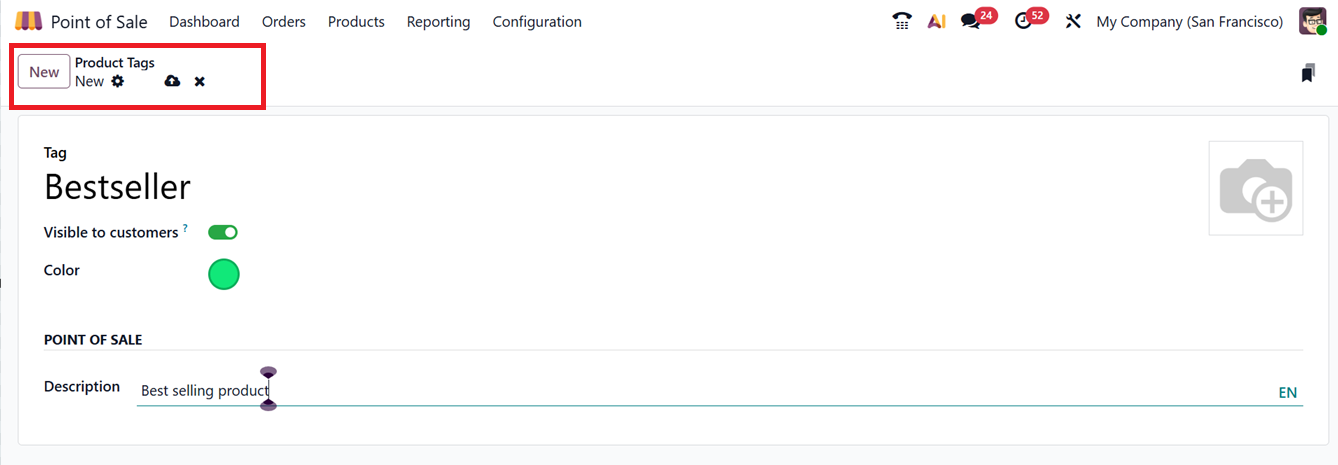Open the Reporting menu
Viewport: 1338px width, 465px height.
coord(438,21)
